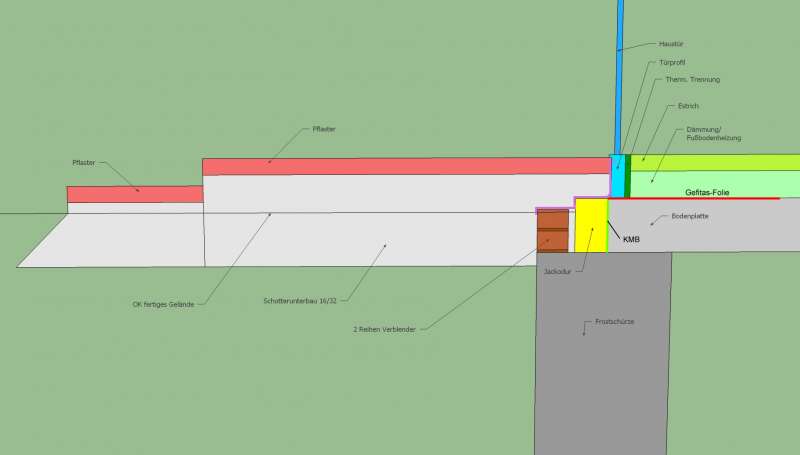Click the 2 Reihen Verblender label
Image resolution: width=800 pixels, height=455 pixels.
385,327
